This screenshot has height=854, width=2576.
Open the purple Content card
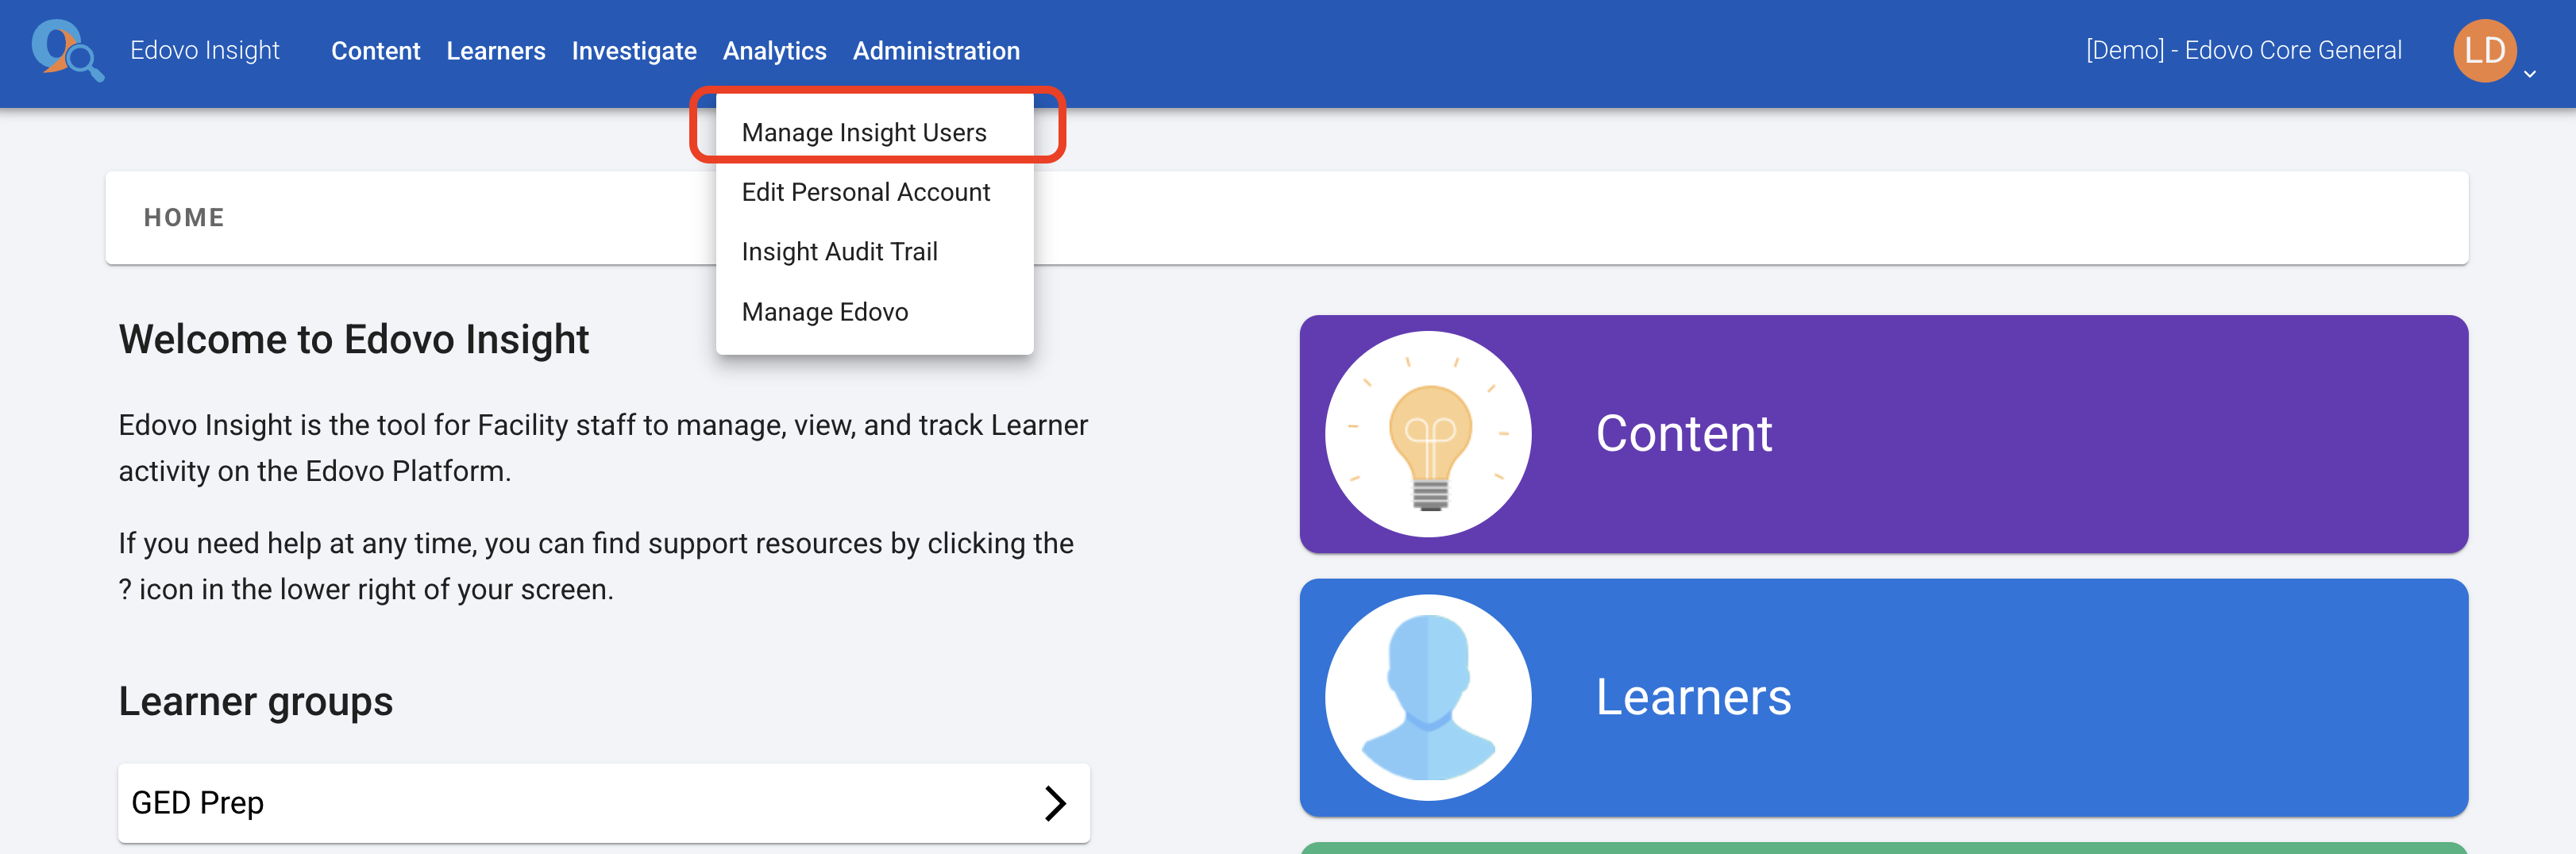(1883, 434)
